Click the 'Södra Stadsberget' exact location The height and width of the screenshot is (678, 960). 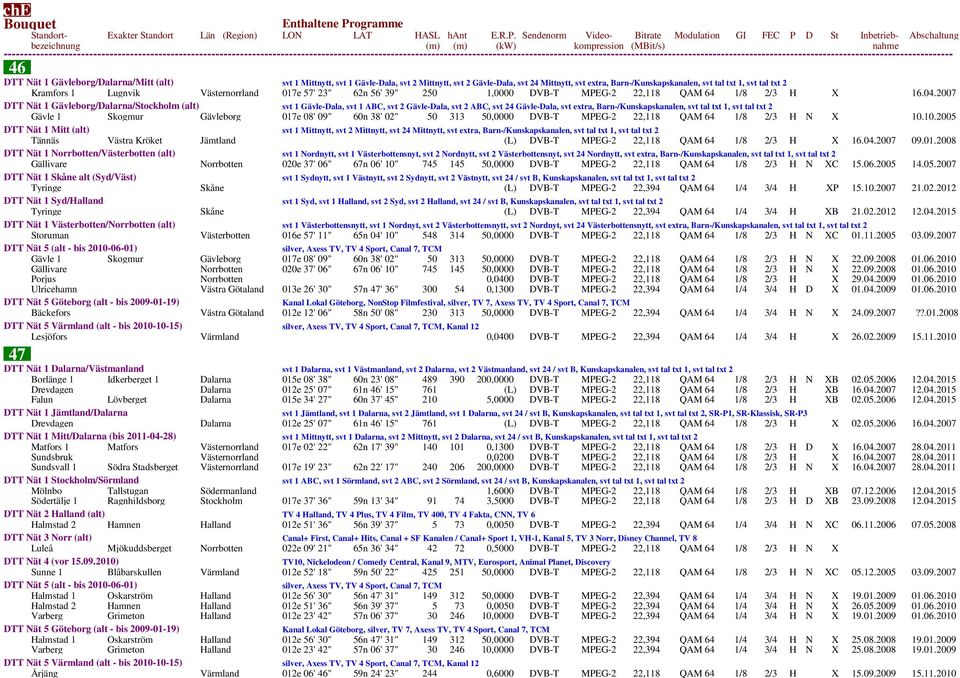pyautogui.click(x=142, y=467)
